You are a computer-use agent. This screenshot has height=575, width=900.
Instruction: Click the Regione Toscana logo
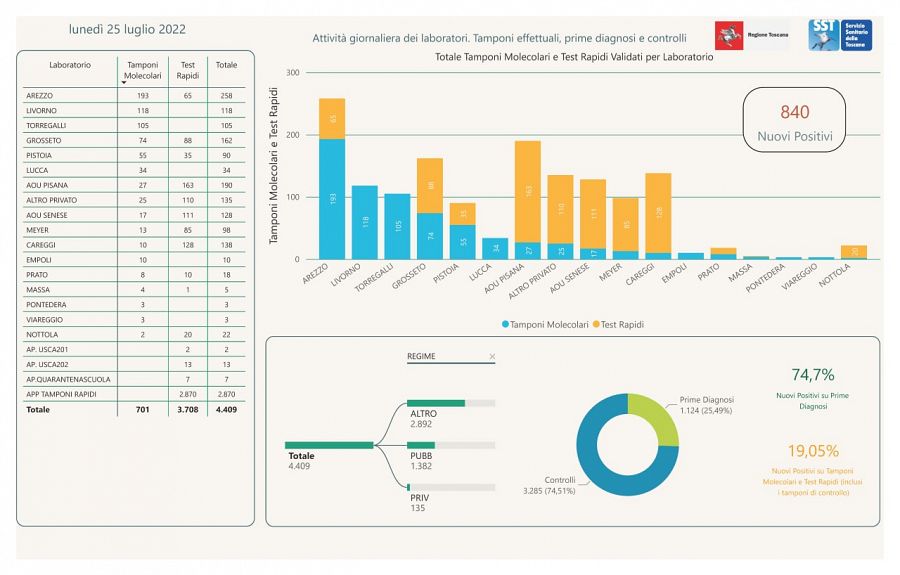pos(744,36)
